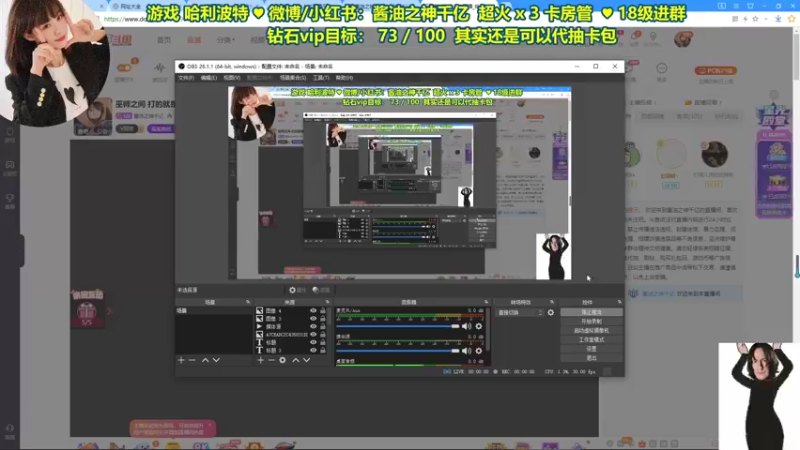This screenshot has height=450, width=800.
Task: Click the 首页 home link in the browser page
Action: pos(164,40)
